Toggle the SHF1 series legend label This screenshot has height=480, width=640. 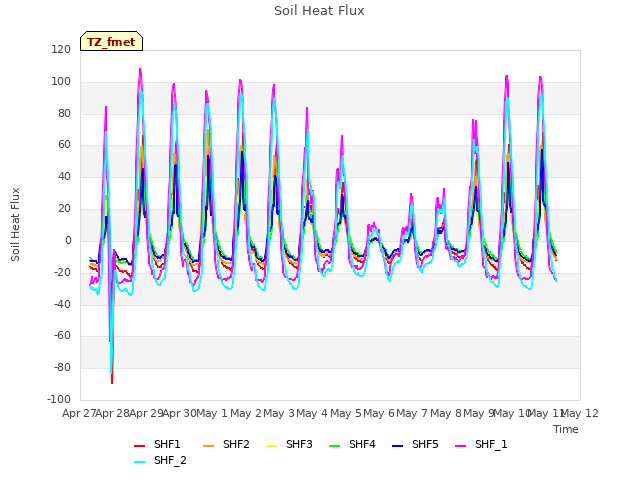point(167,444)
